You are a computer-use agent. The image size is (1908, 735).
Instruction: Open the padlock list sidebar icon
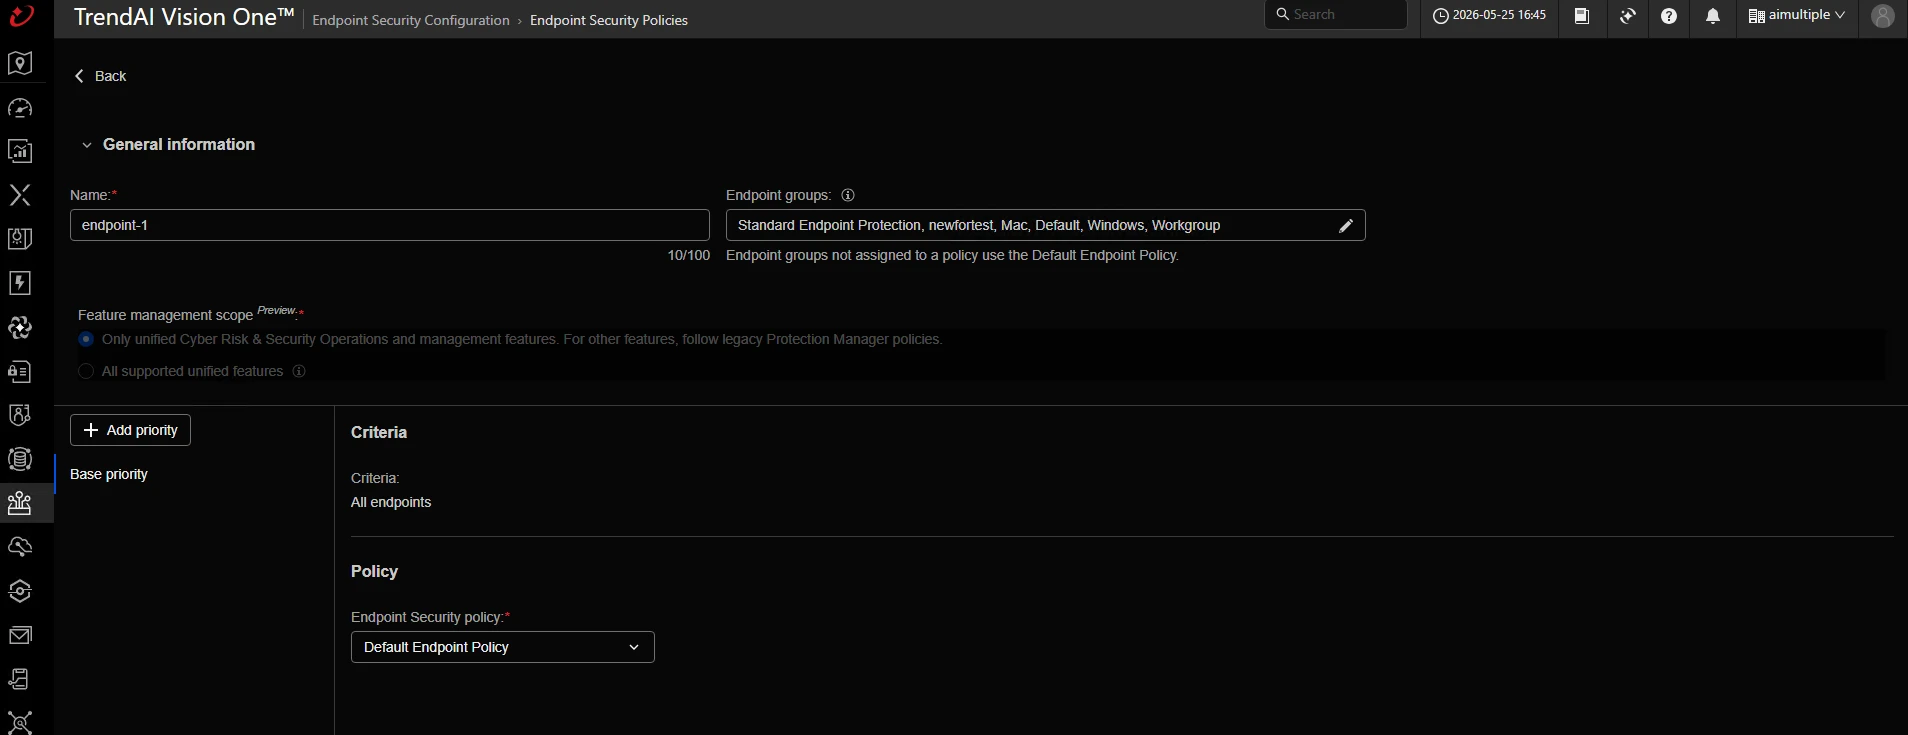(x=20, y=371)
